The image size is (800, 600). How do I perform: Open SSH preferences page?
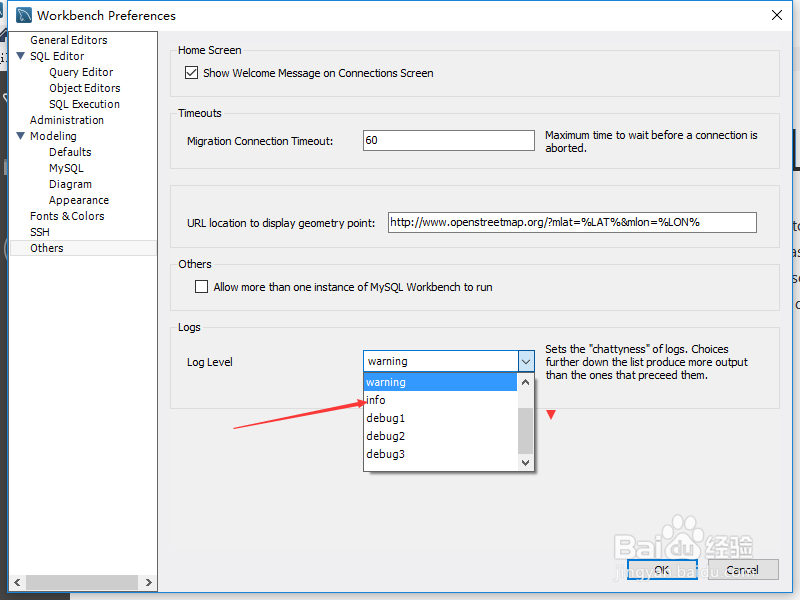click(40, 232)
